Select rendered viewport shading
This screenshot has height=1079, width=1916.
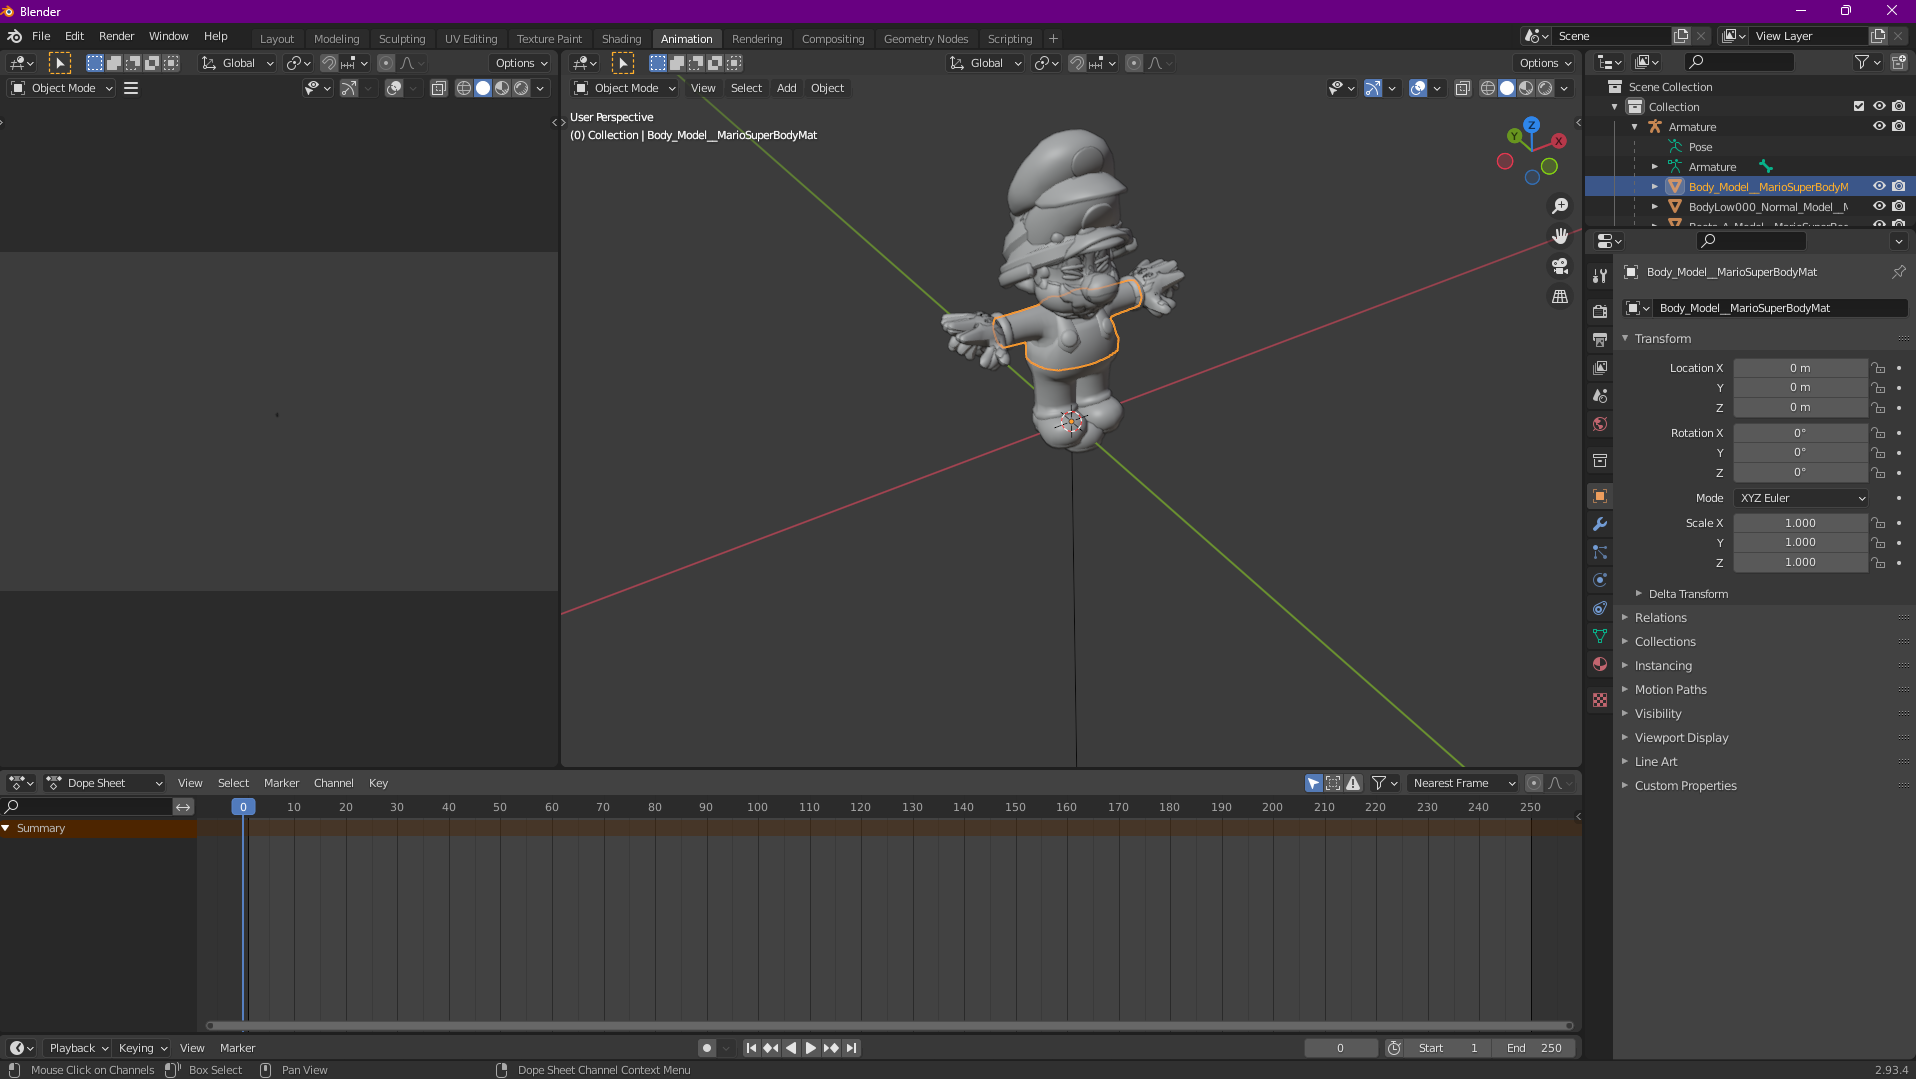(x=1545, y=88)
